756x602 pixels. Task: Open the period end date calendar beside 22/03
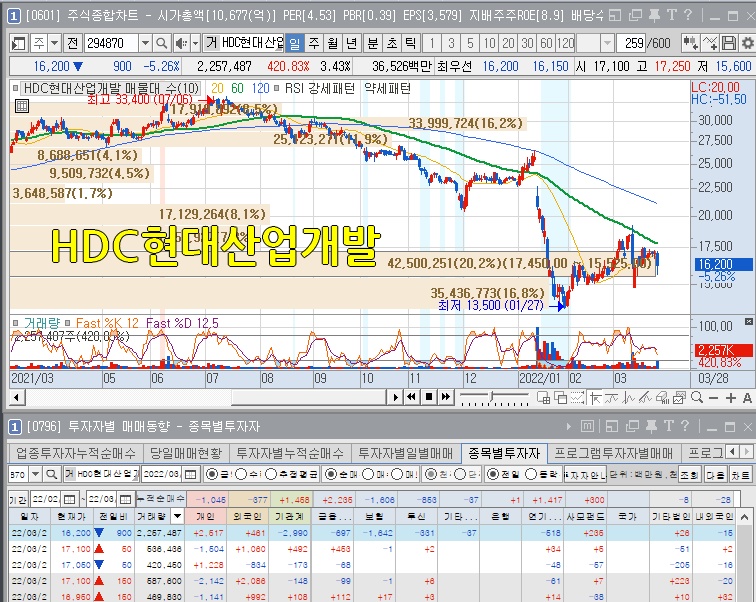pyautogui.click(x=125, y=499)
